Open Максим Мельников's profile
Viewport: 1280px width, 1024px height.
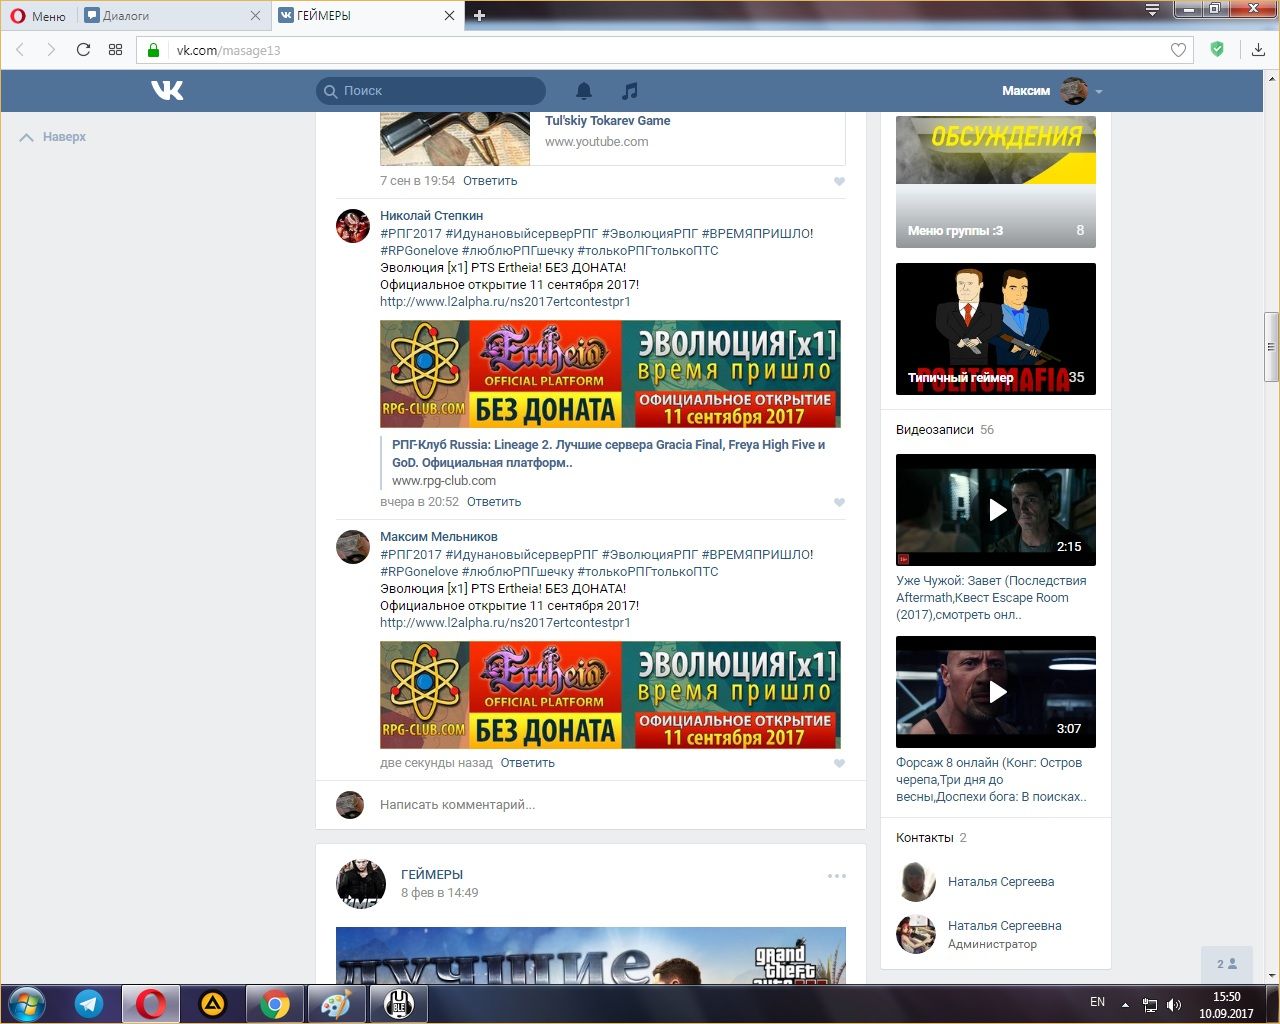[x=438, y=536]
